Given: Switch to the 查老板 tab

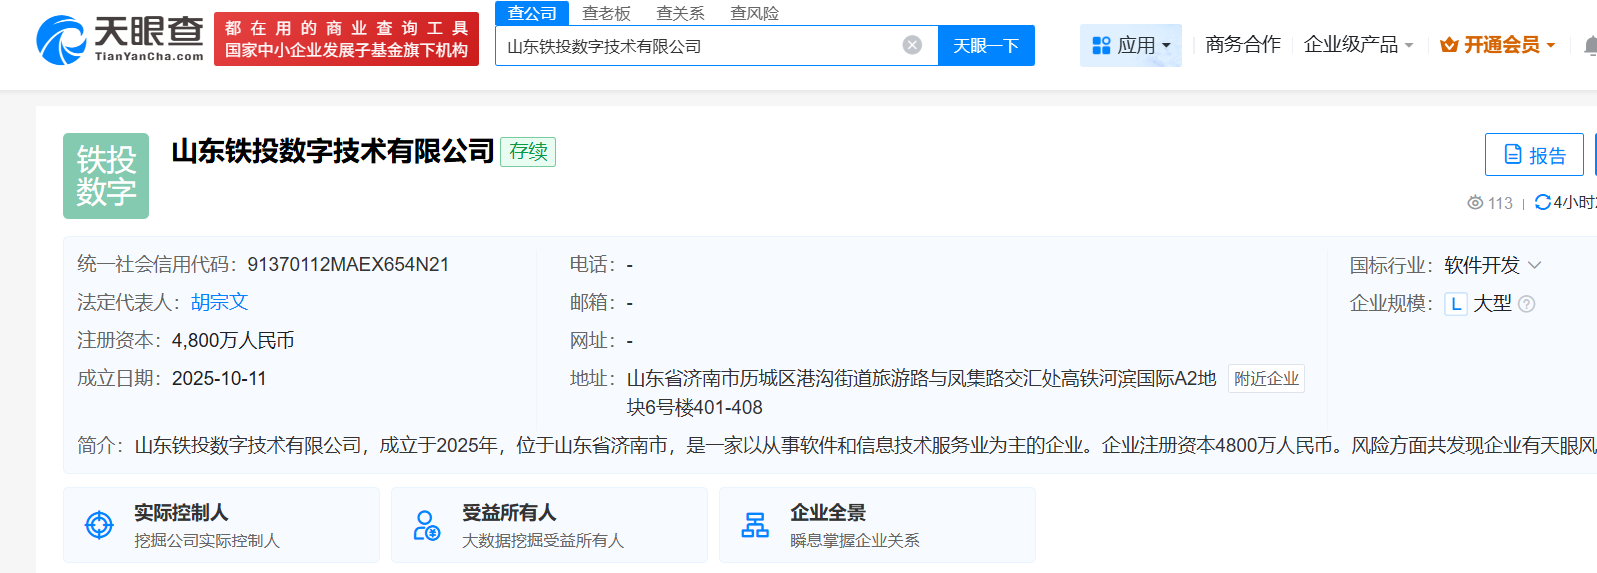Looking at the screenshot, I should point(606,13).
